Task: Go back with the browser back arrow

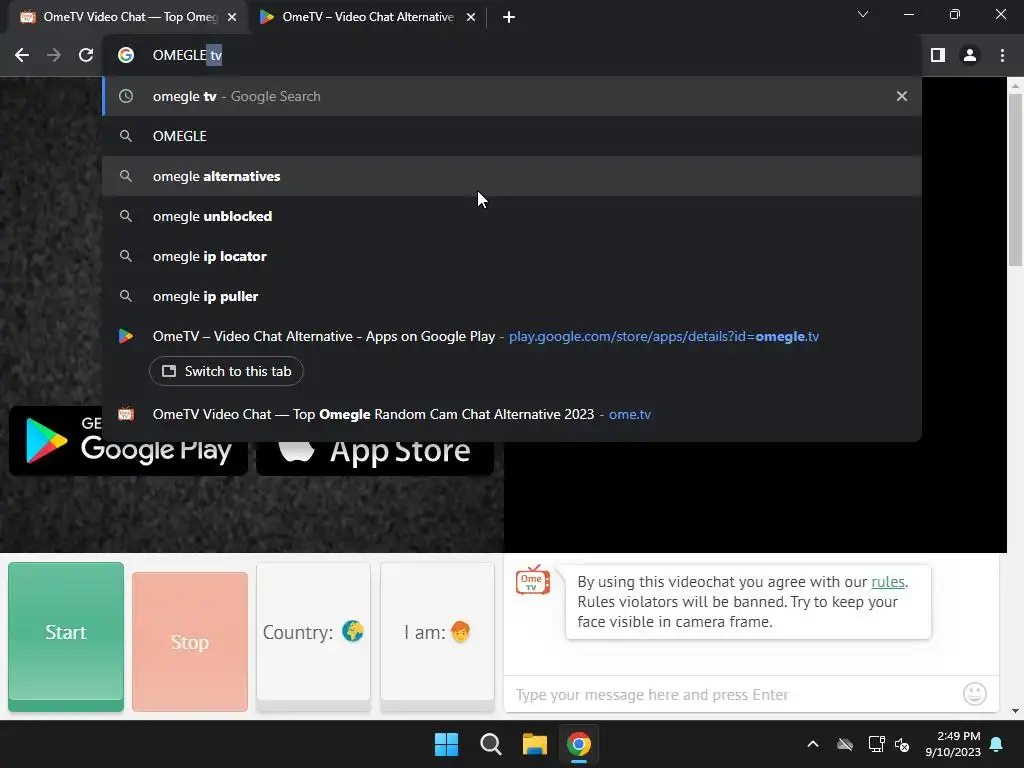Action: coord(22,56)
